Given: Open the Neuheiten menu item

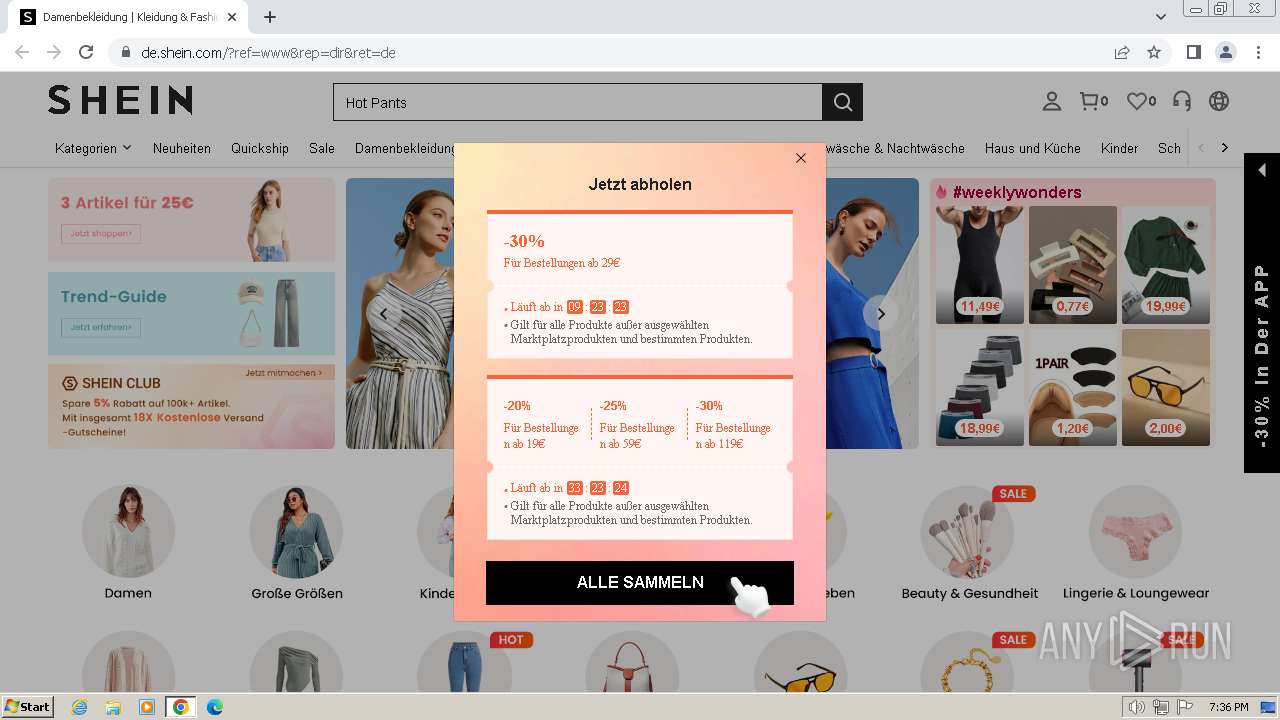Looking at the screenshot, I should click(182, 148).
